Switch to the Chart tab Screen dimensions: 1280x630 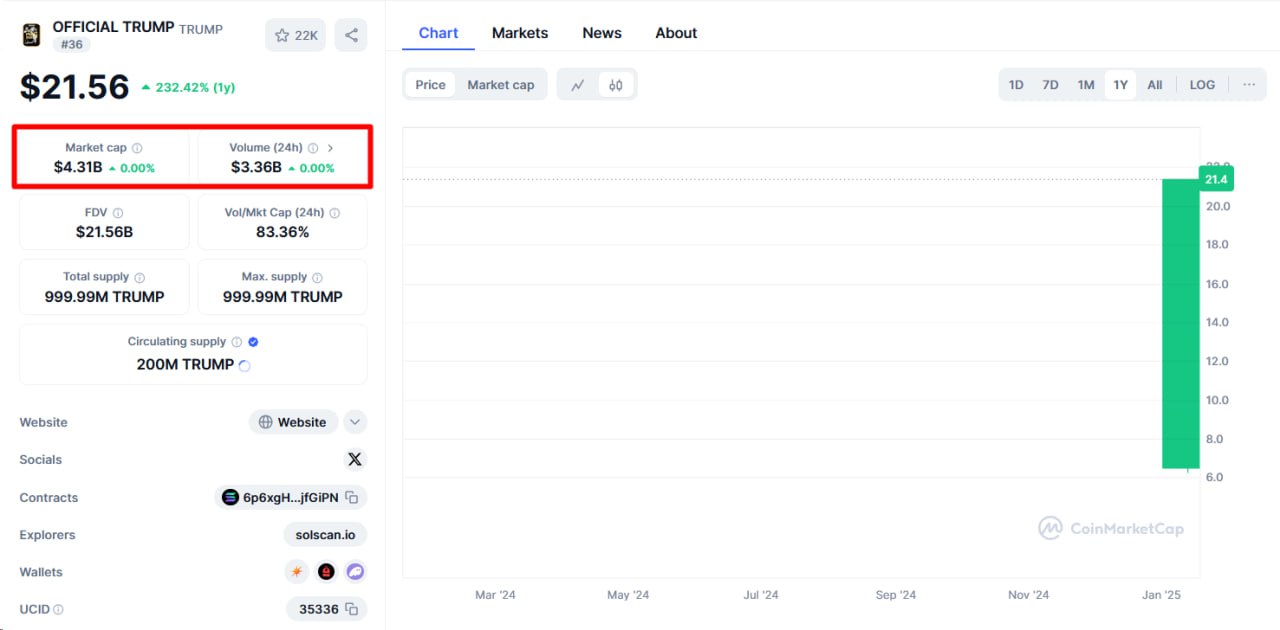438,33
